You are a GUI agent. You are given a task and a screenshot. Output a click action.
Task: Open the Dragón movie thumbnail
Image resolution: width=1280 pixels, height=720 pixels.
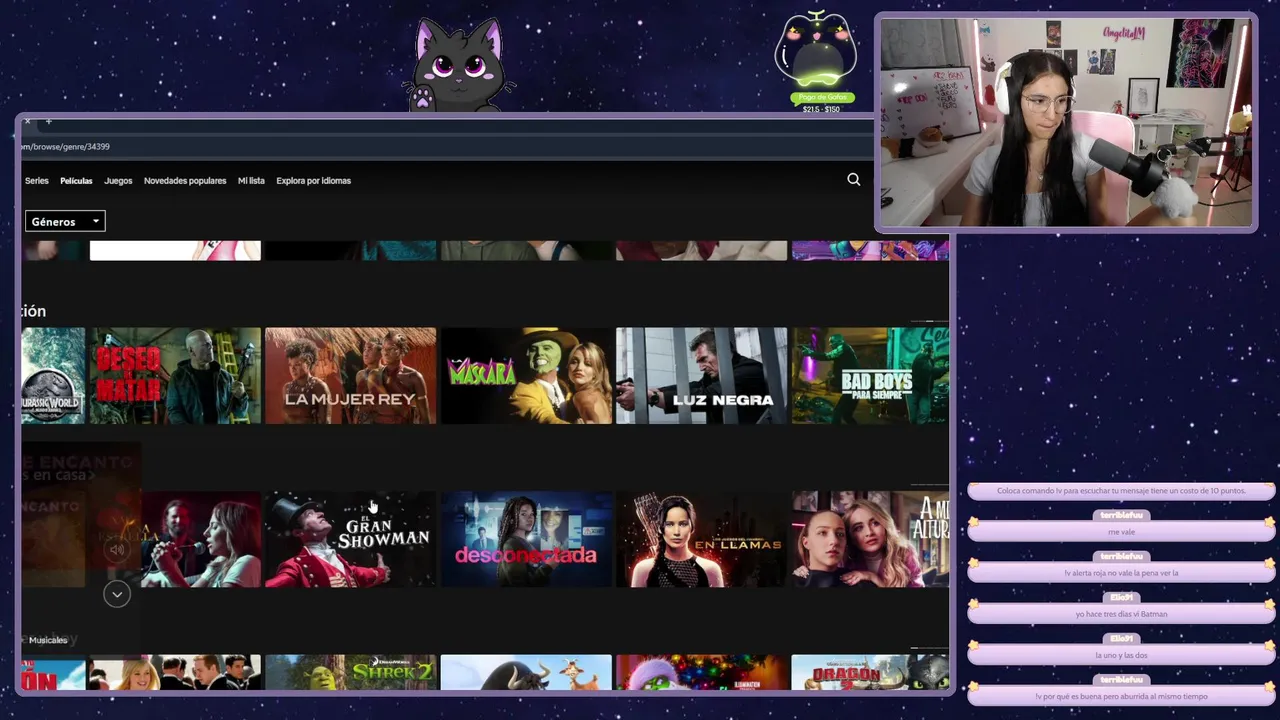(x=870, y=672)
